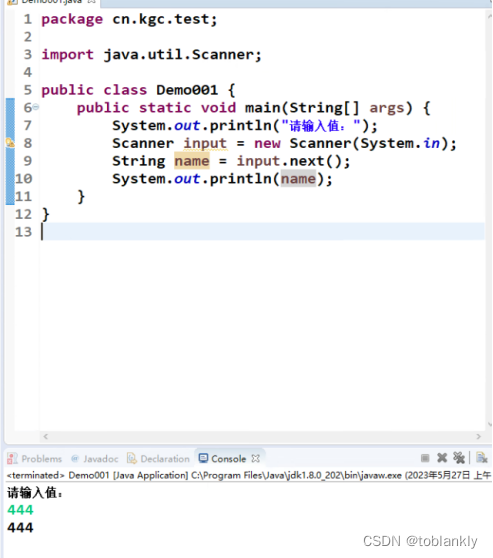Viewport: 493px width, 558px height.
Task: Click the warning marker on line 8
Action: [10, 143]
